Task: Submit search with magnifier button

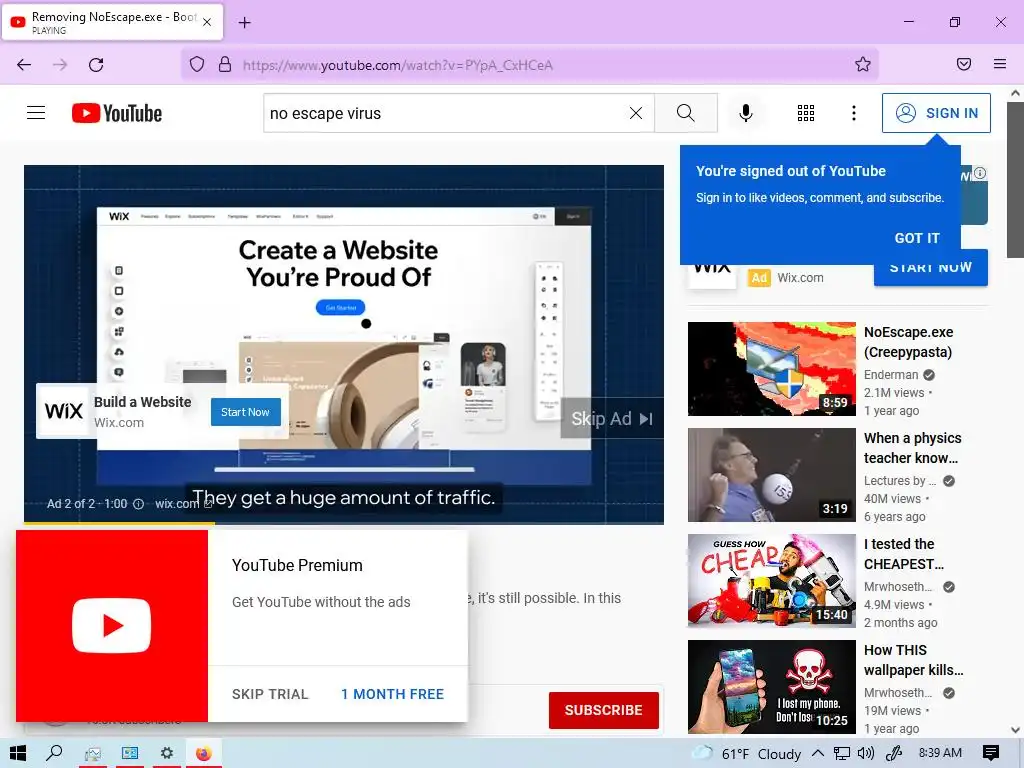Action: pyautogui.click(x=686, y=113)
